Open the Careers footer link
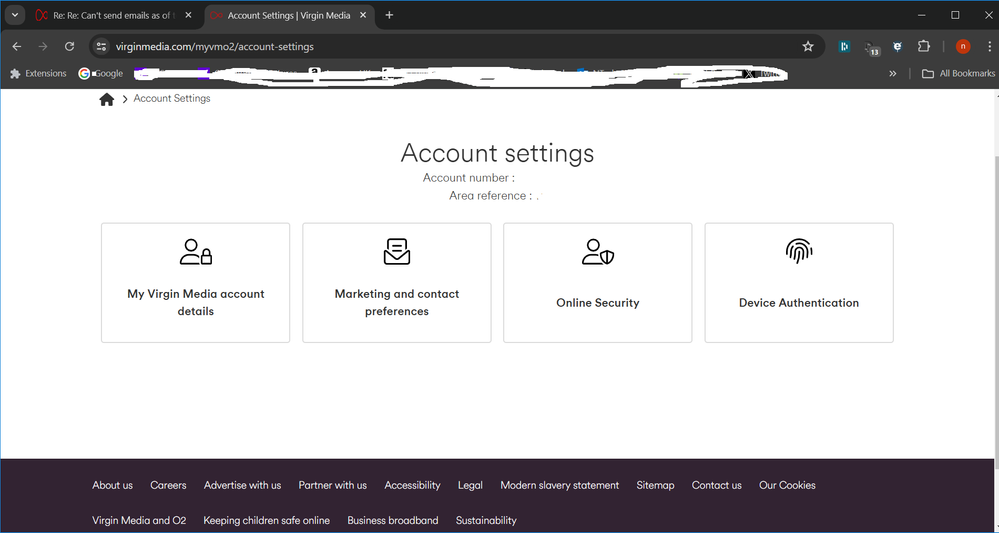This screenshot has width=999, height=533. (x=168, y=485)
